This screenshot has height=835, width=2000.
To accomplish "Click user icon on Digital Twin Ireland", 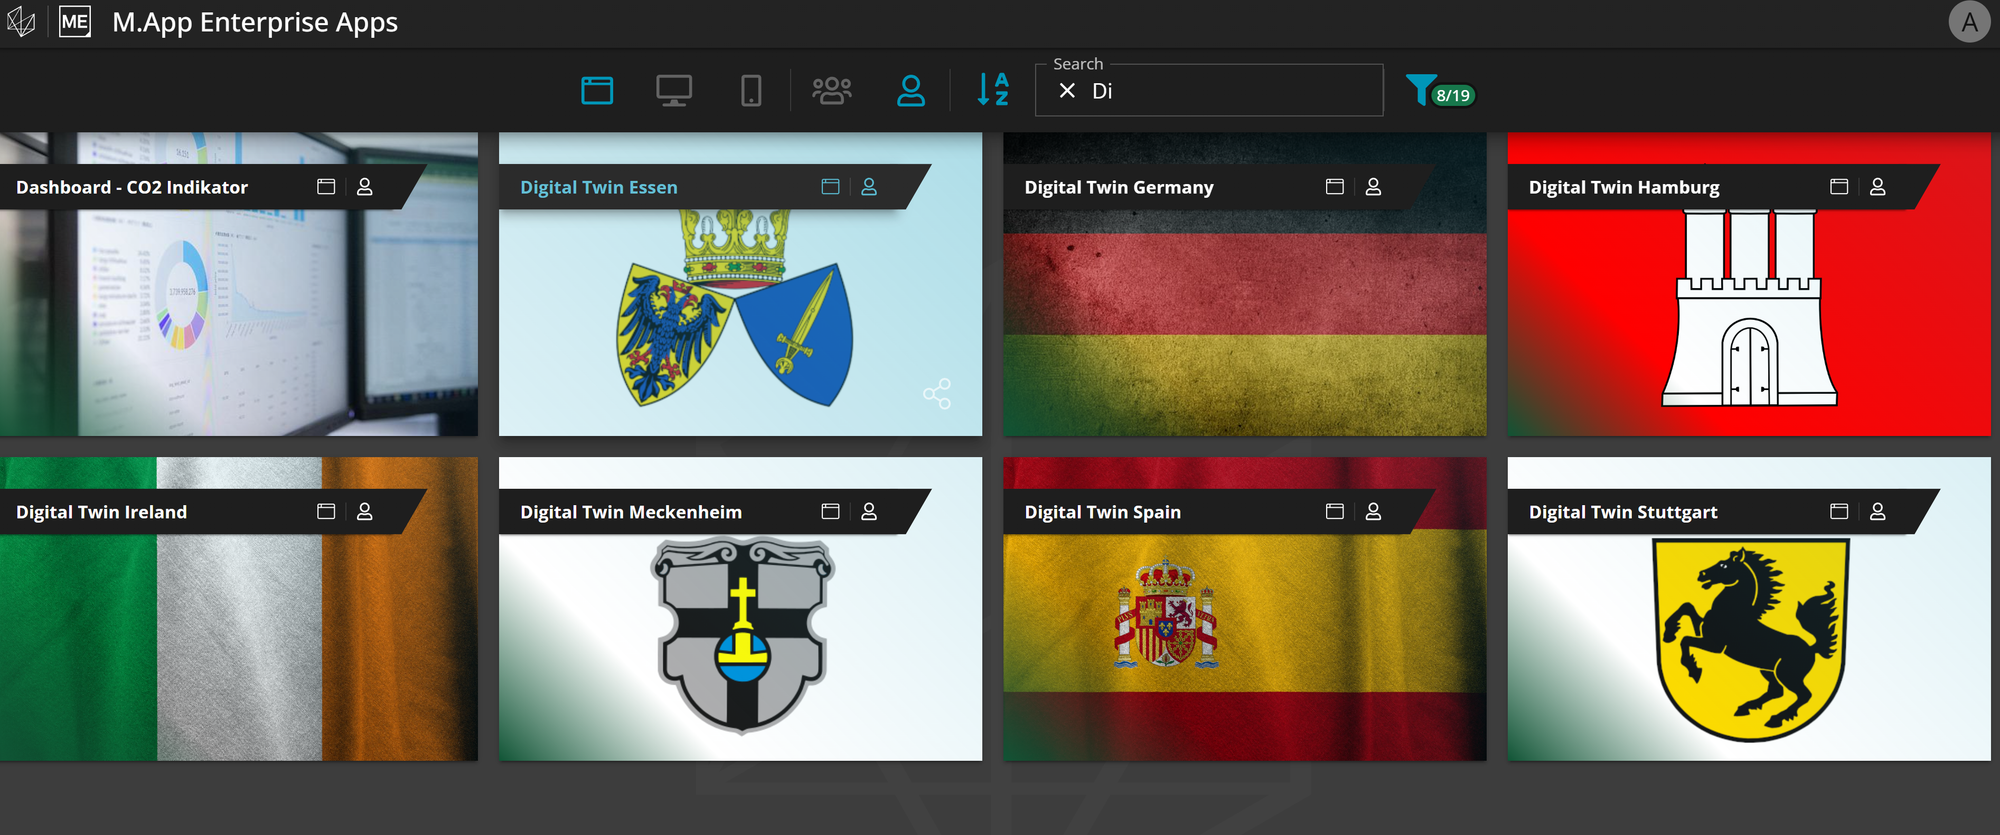I will [365, 512].
